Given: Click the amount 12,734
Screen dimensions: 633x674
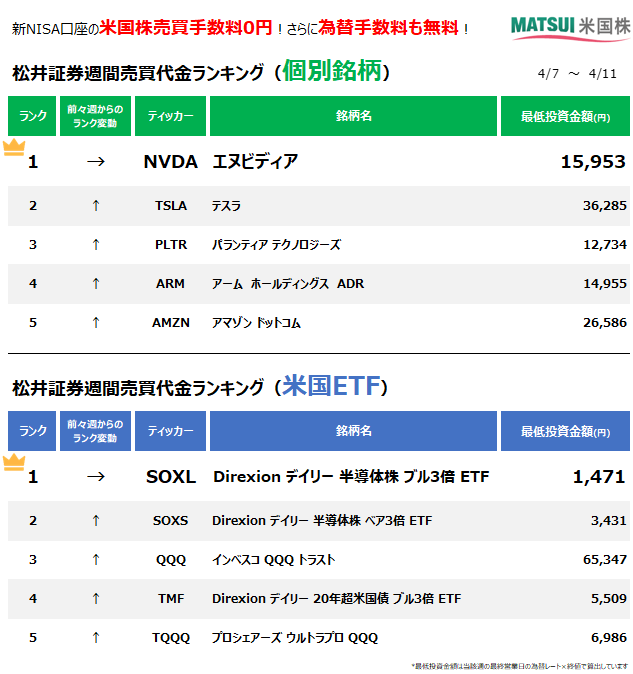Looking at the screenshot, I should [605, 245].
